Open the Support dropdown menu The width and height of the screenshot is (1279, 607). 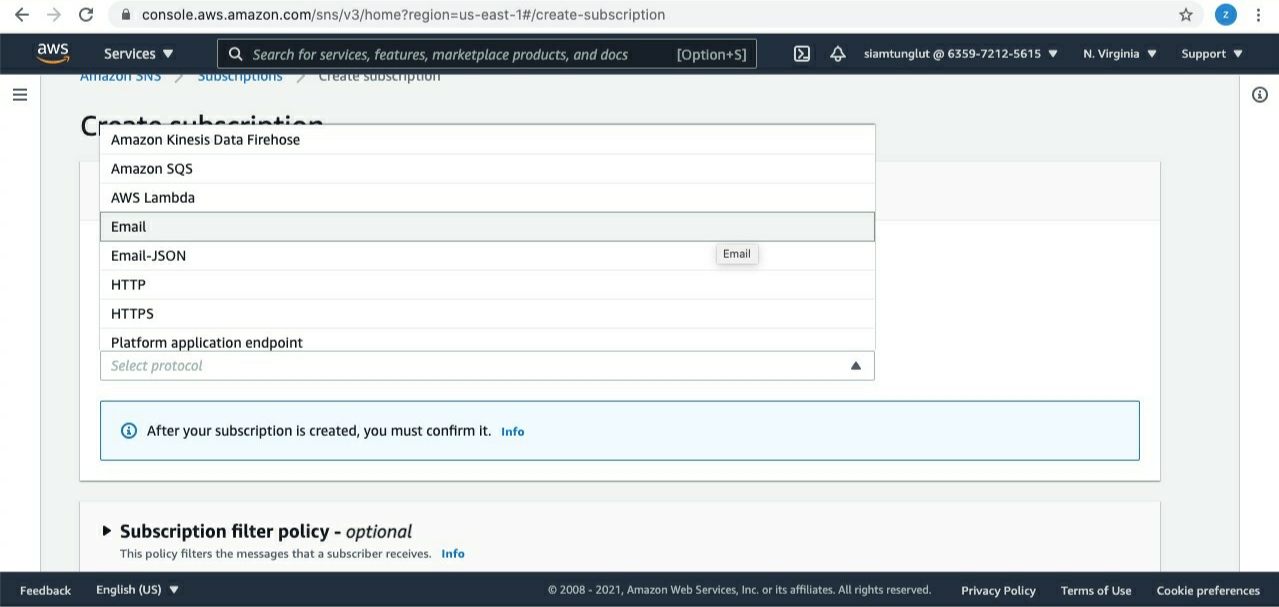(1212, 54)
